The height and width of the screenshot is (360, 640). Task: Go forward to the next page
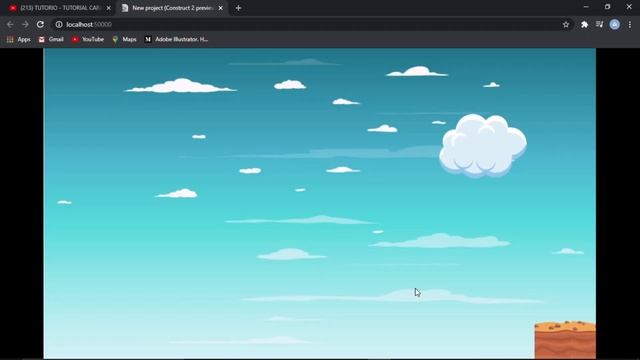click(25, 24)
